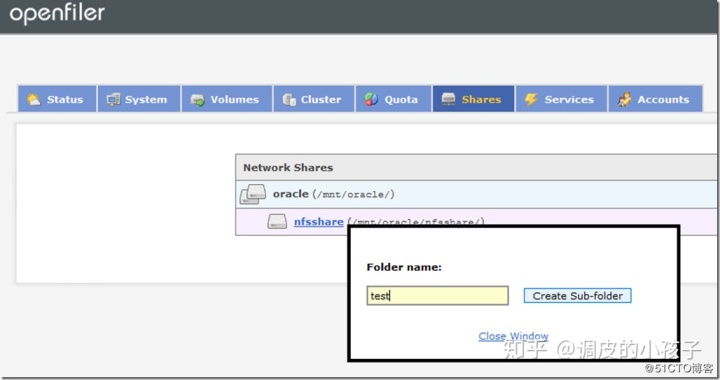Click the nfsshare folder drive icon

[277, 222]
